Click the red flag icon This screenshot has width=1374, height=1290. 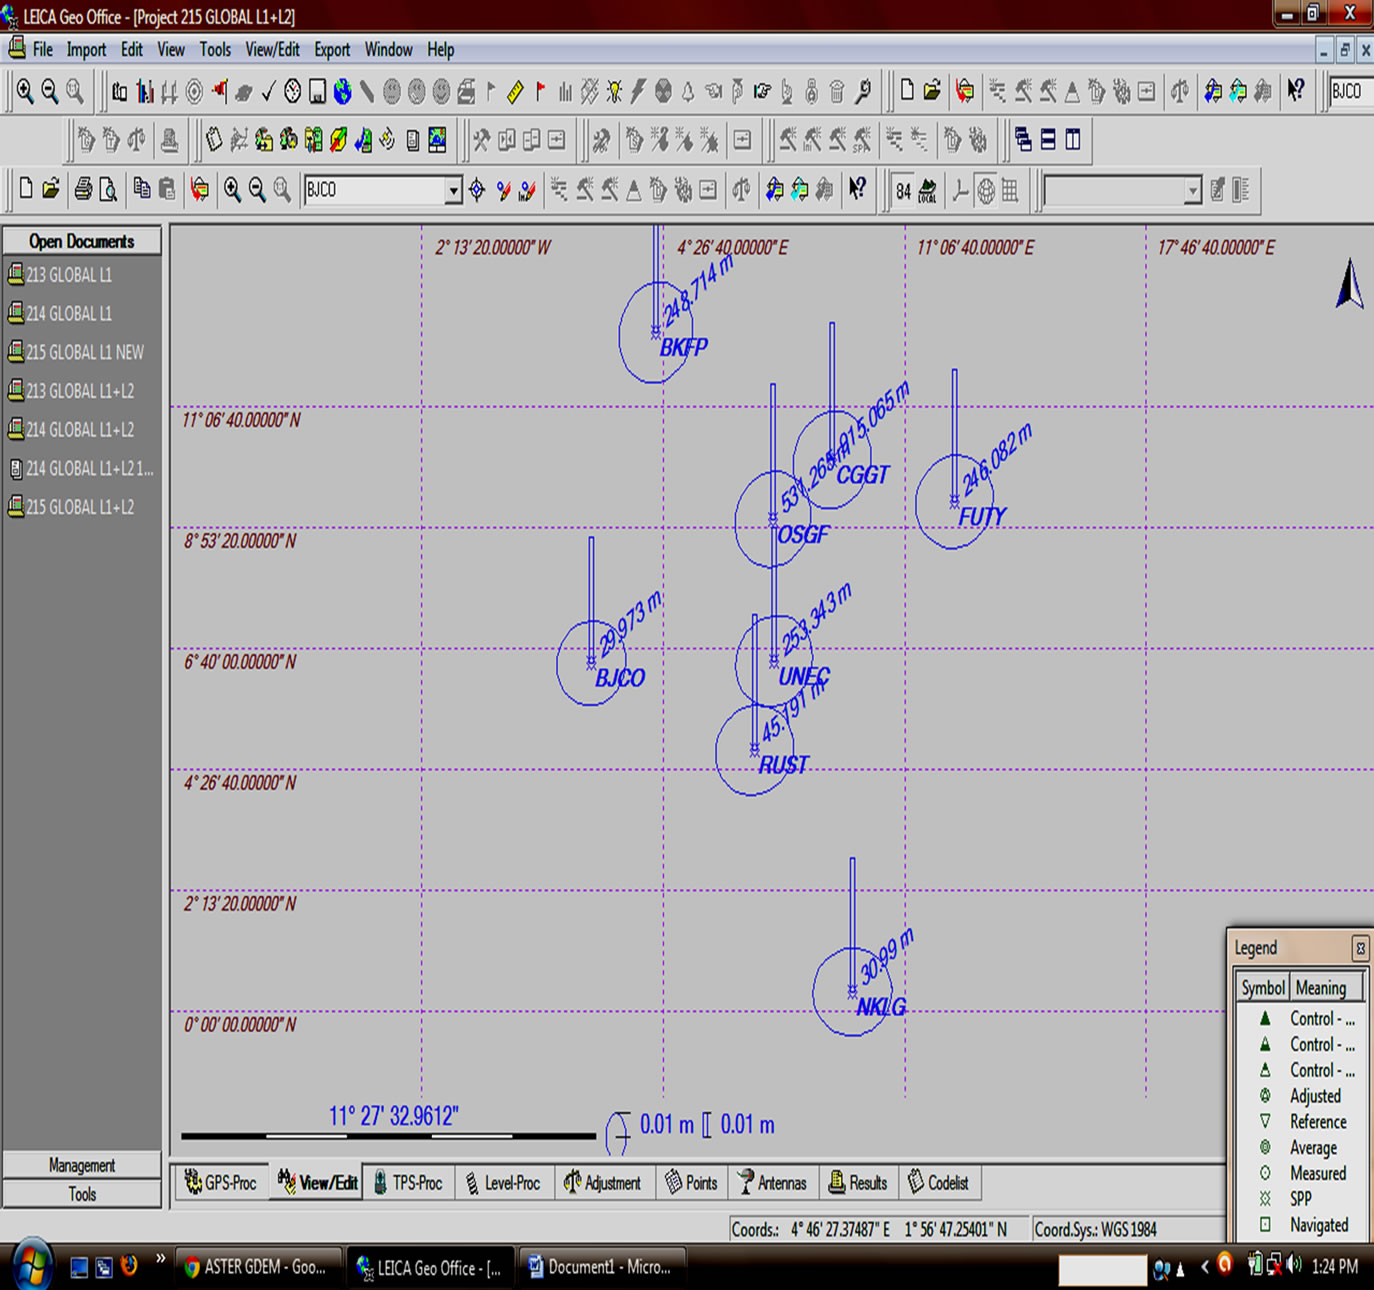pyautogui.click(x=540, y=92)
